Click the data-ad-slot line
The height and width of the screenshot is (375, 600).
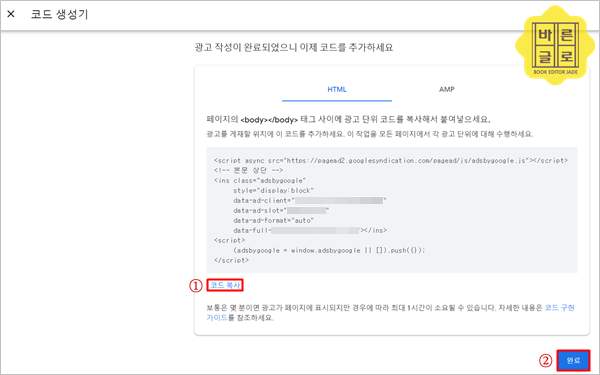(x=281, y=210)
